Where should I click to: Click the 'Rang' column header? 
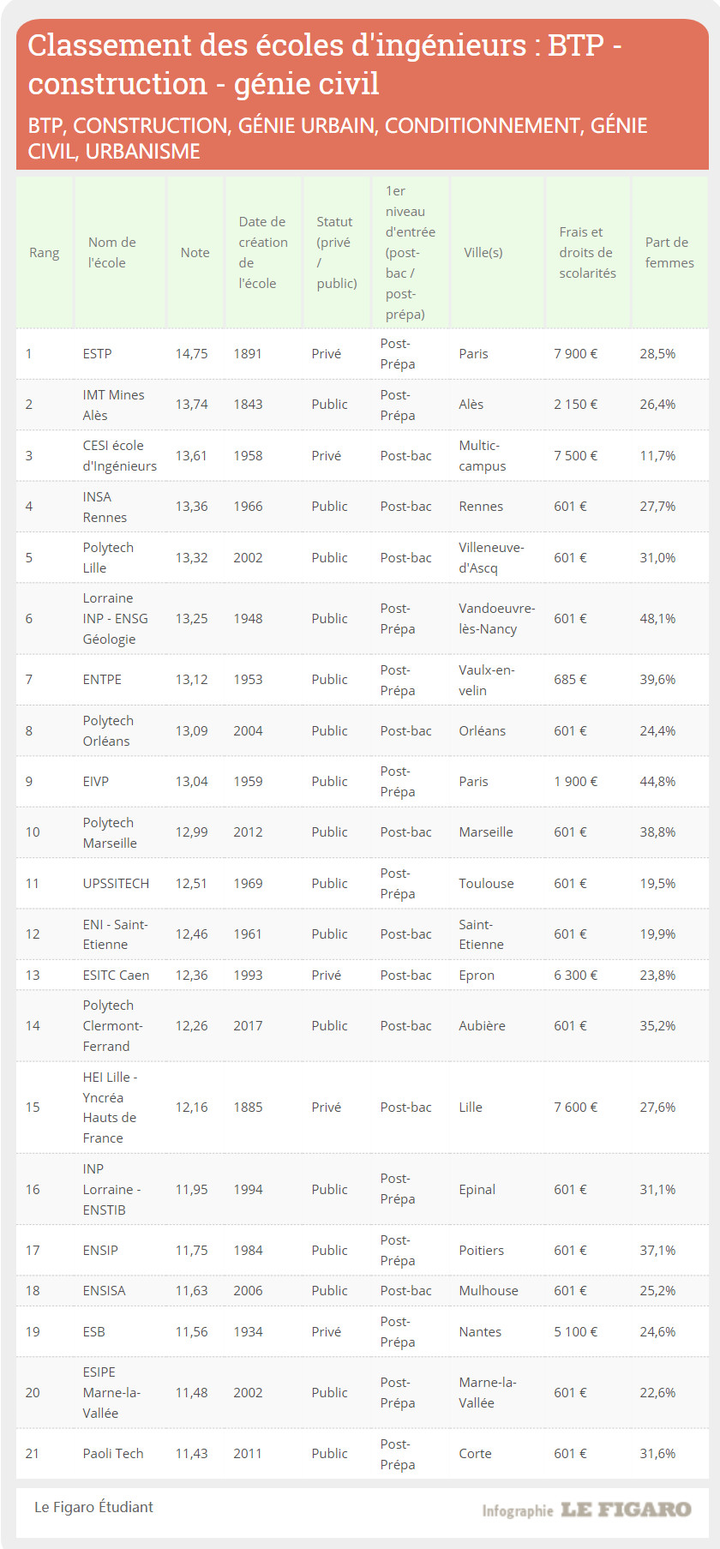click(44, 253)
